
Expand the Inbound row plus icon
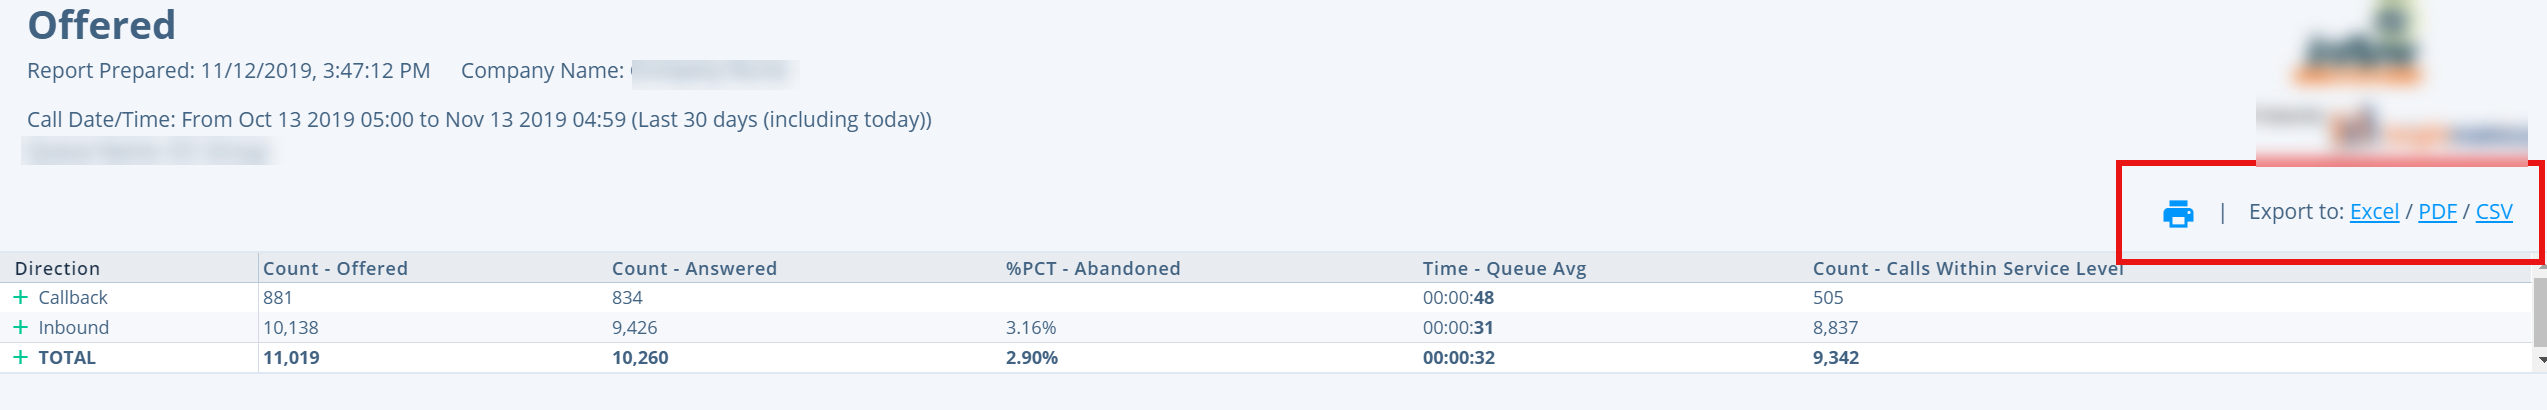(x=20, y=327)
